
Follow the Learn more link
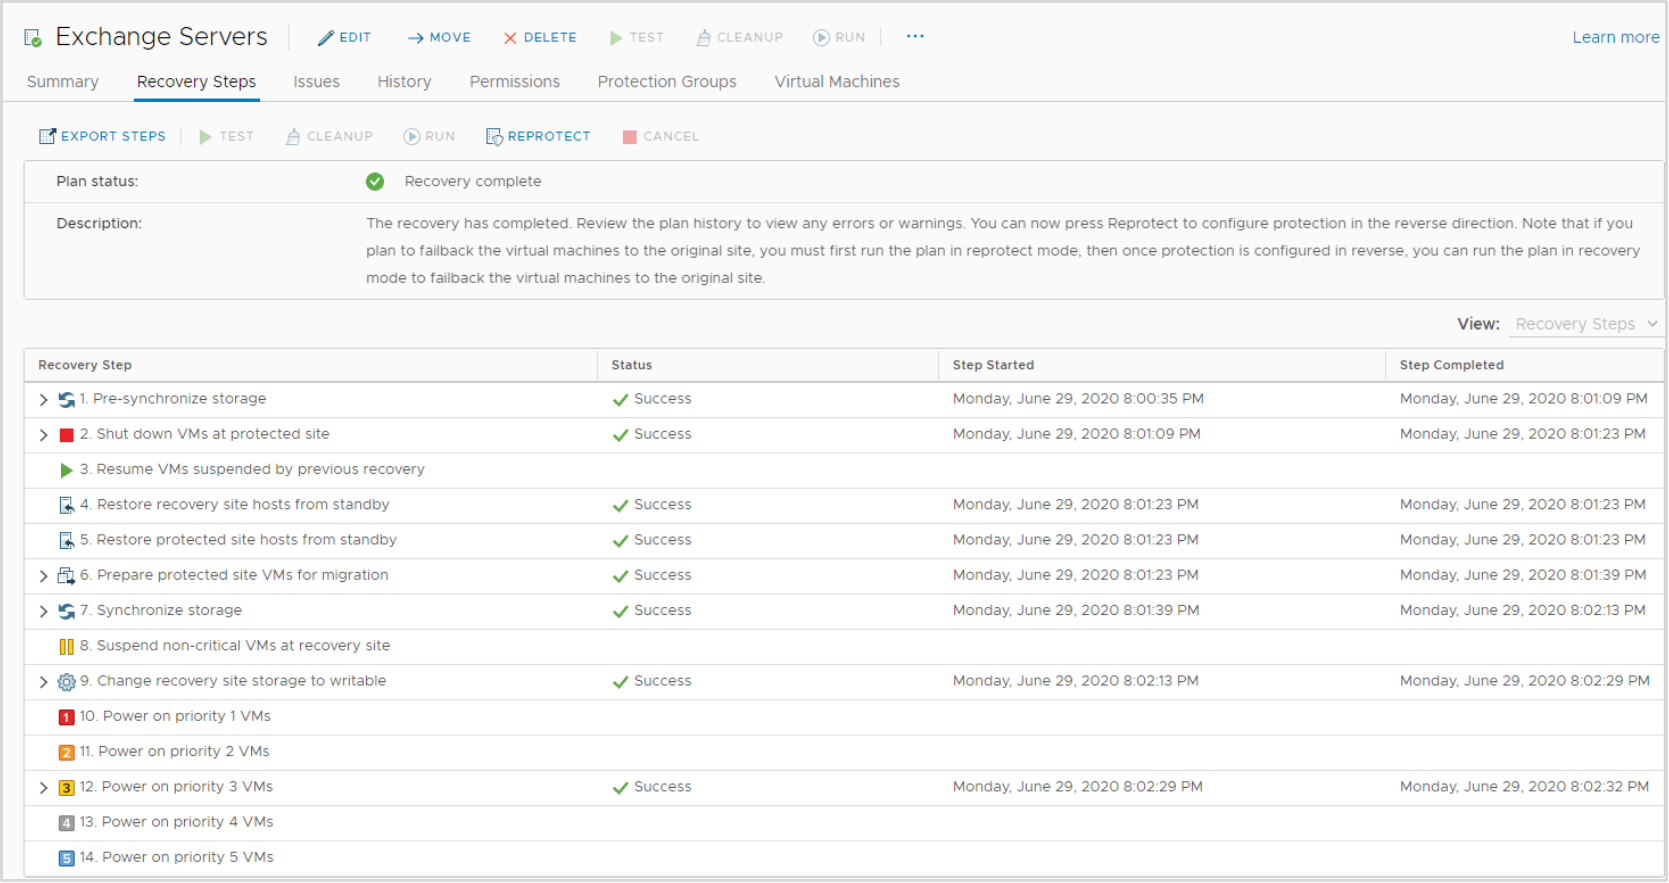(x=1615, y=37)
